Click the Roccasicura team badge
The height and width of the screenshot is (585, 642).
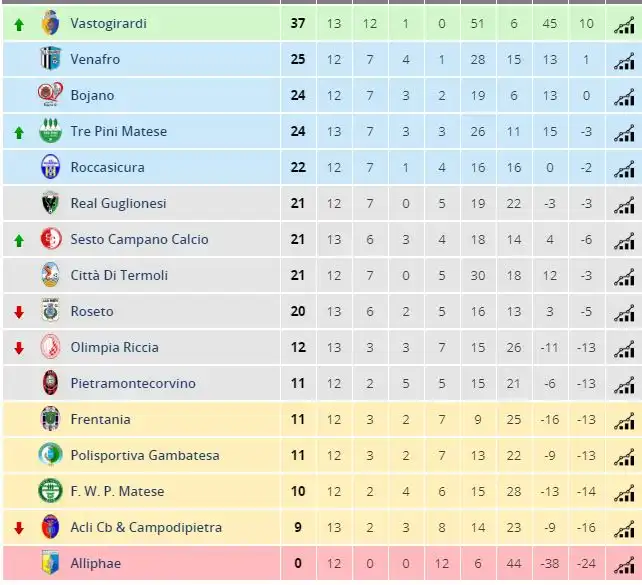(50, 167)
